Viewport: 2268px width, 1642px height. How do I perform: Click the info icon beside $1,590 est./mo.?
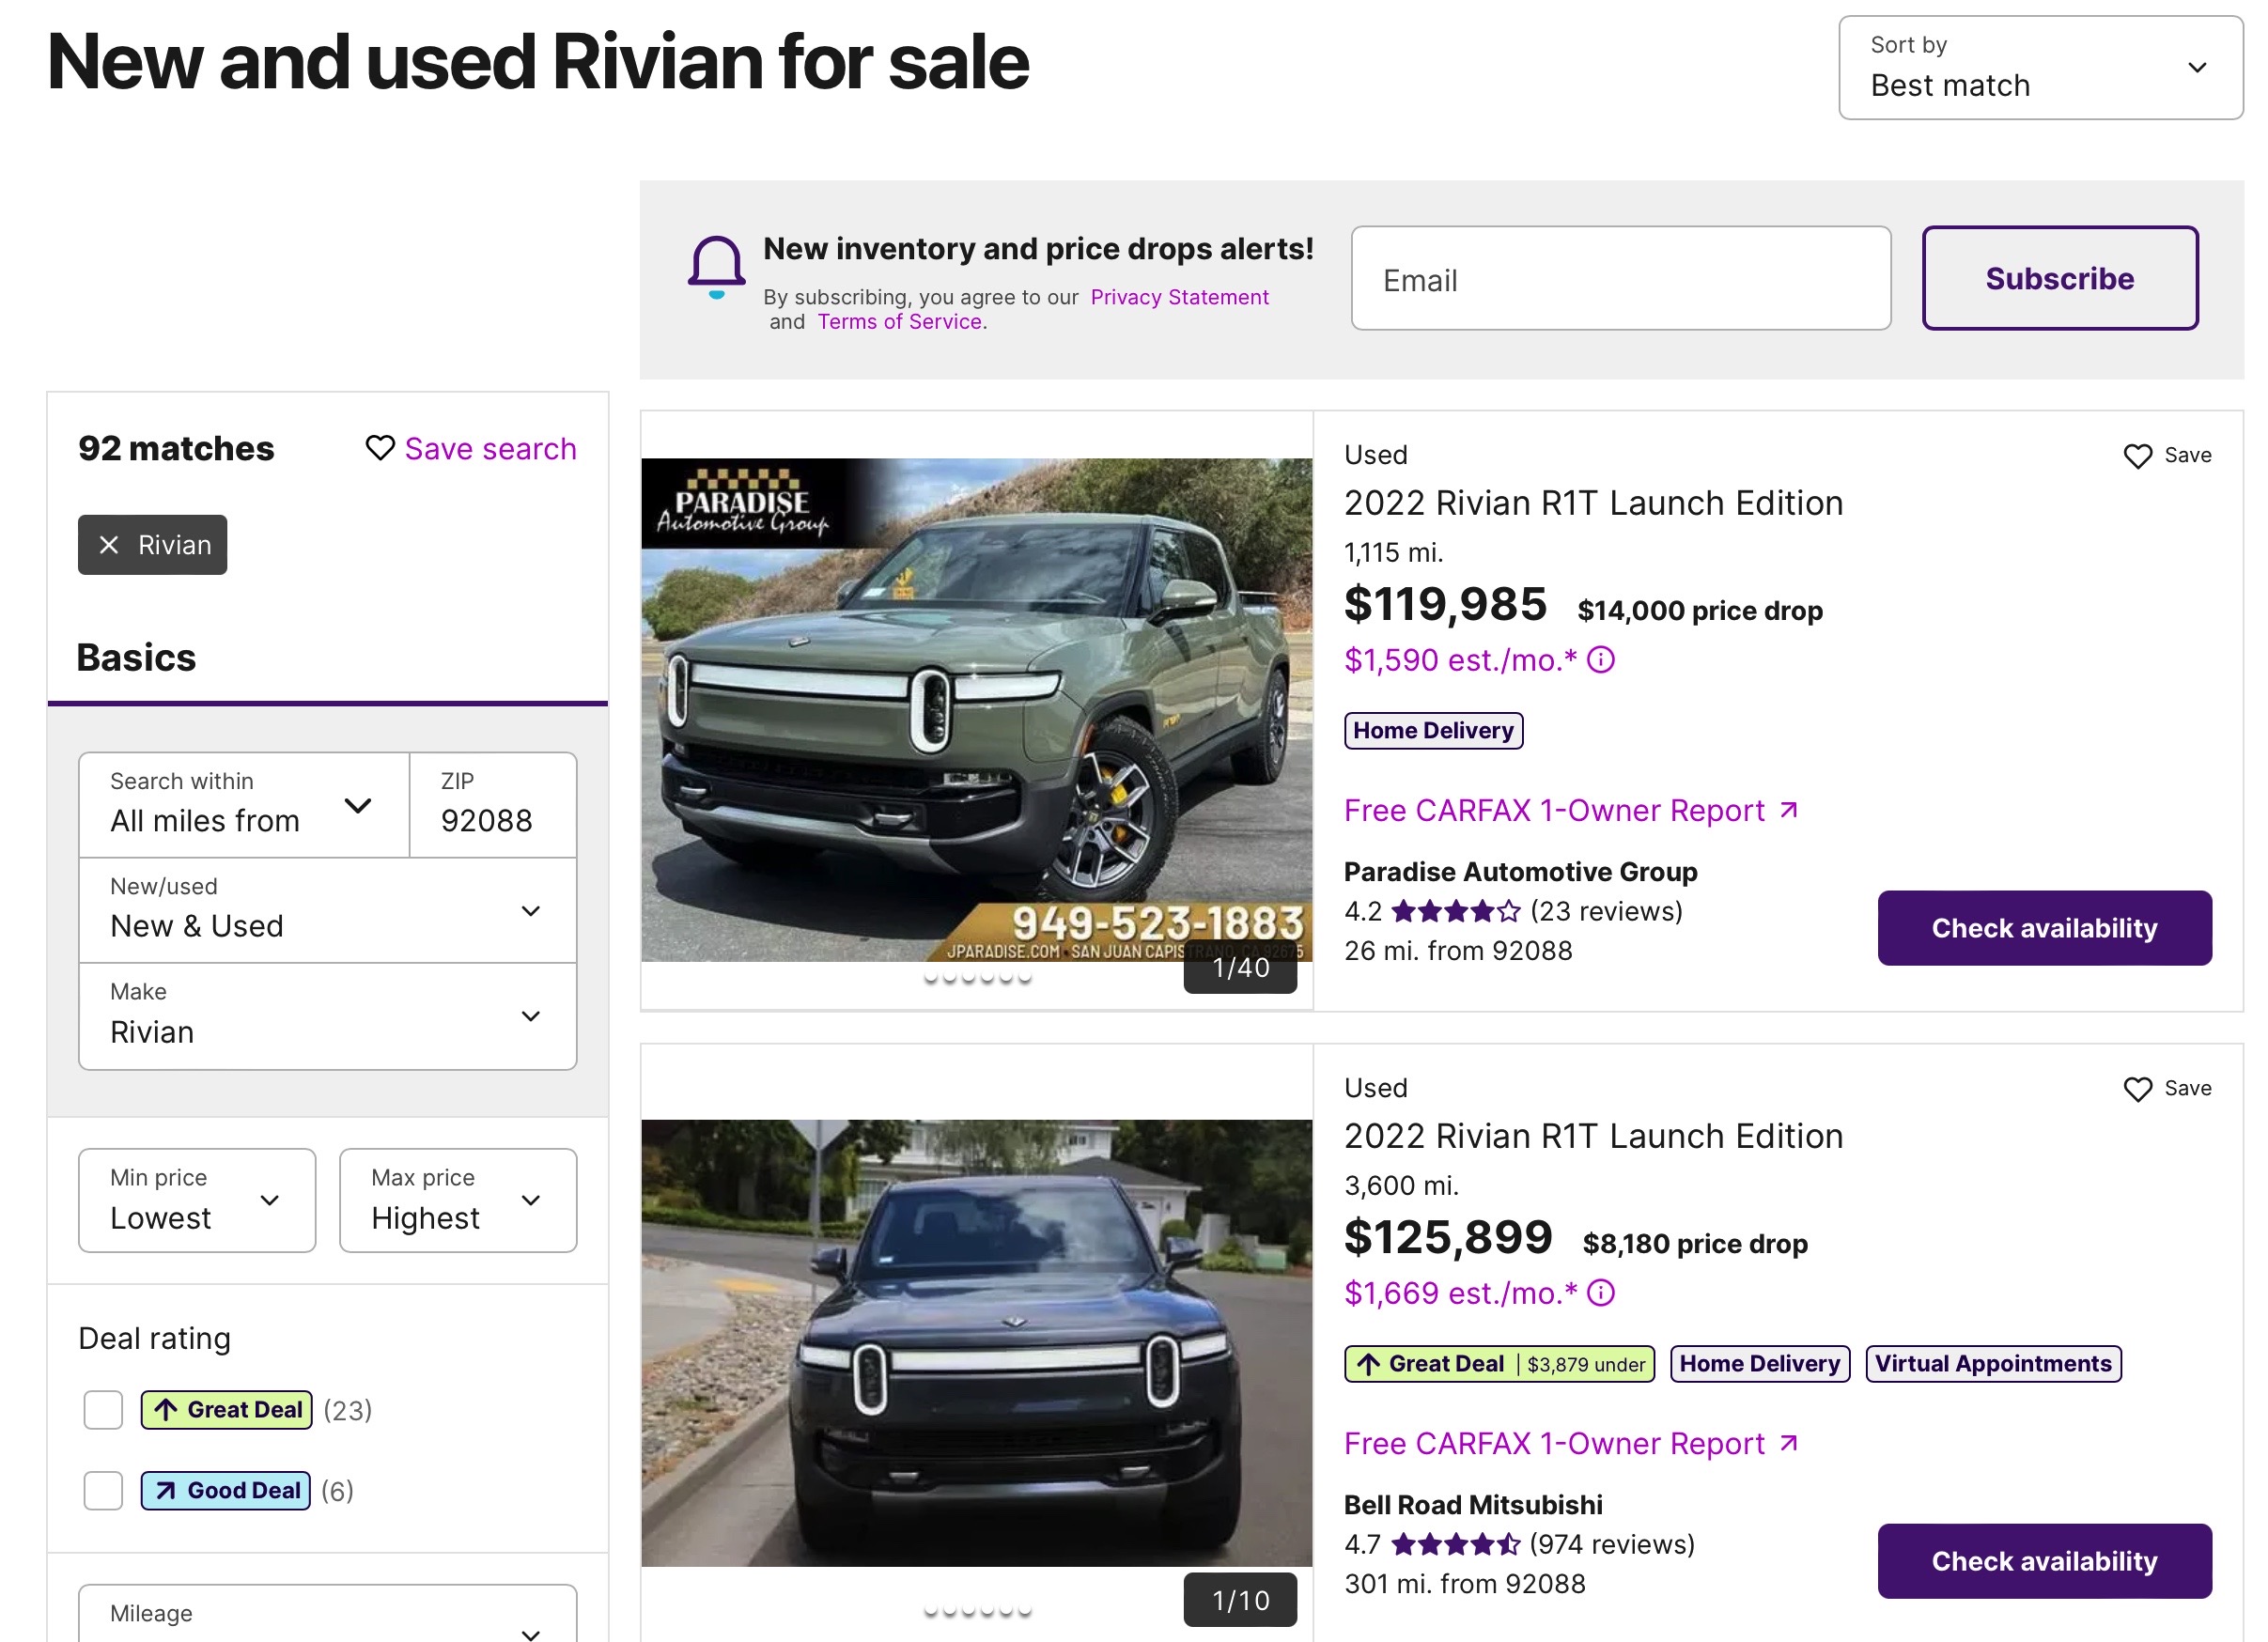(x=1601, y=660)
